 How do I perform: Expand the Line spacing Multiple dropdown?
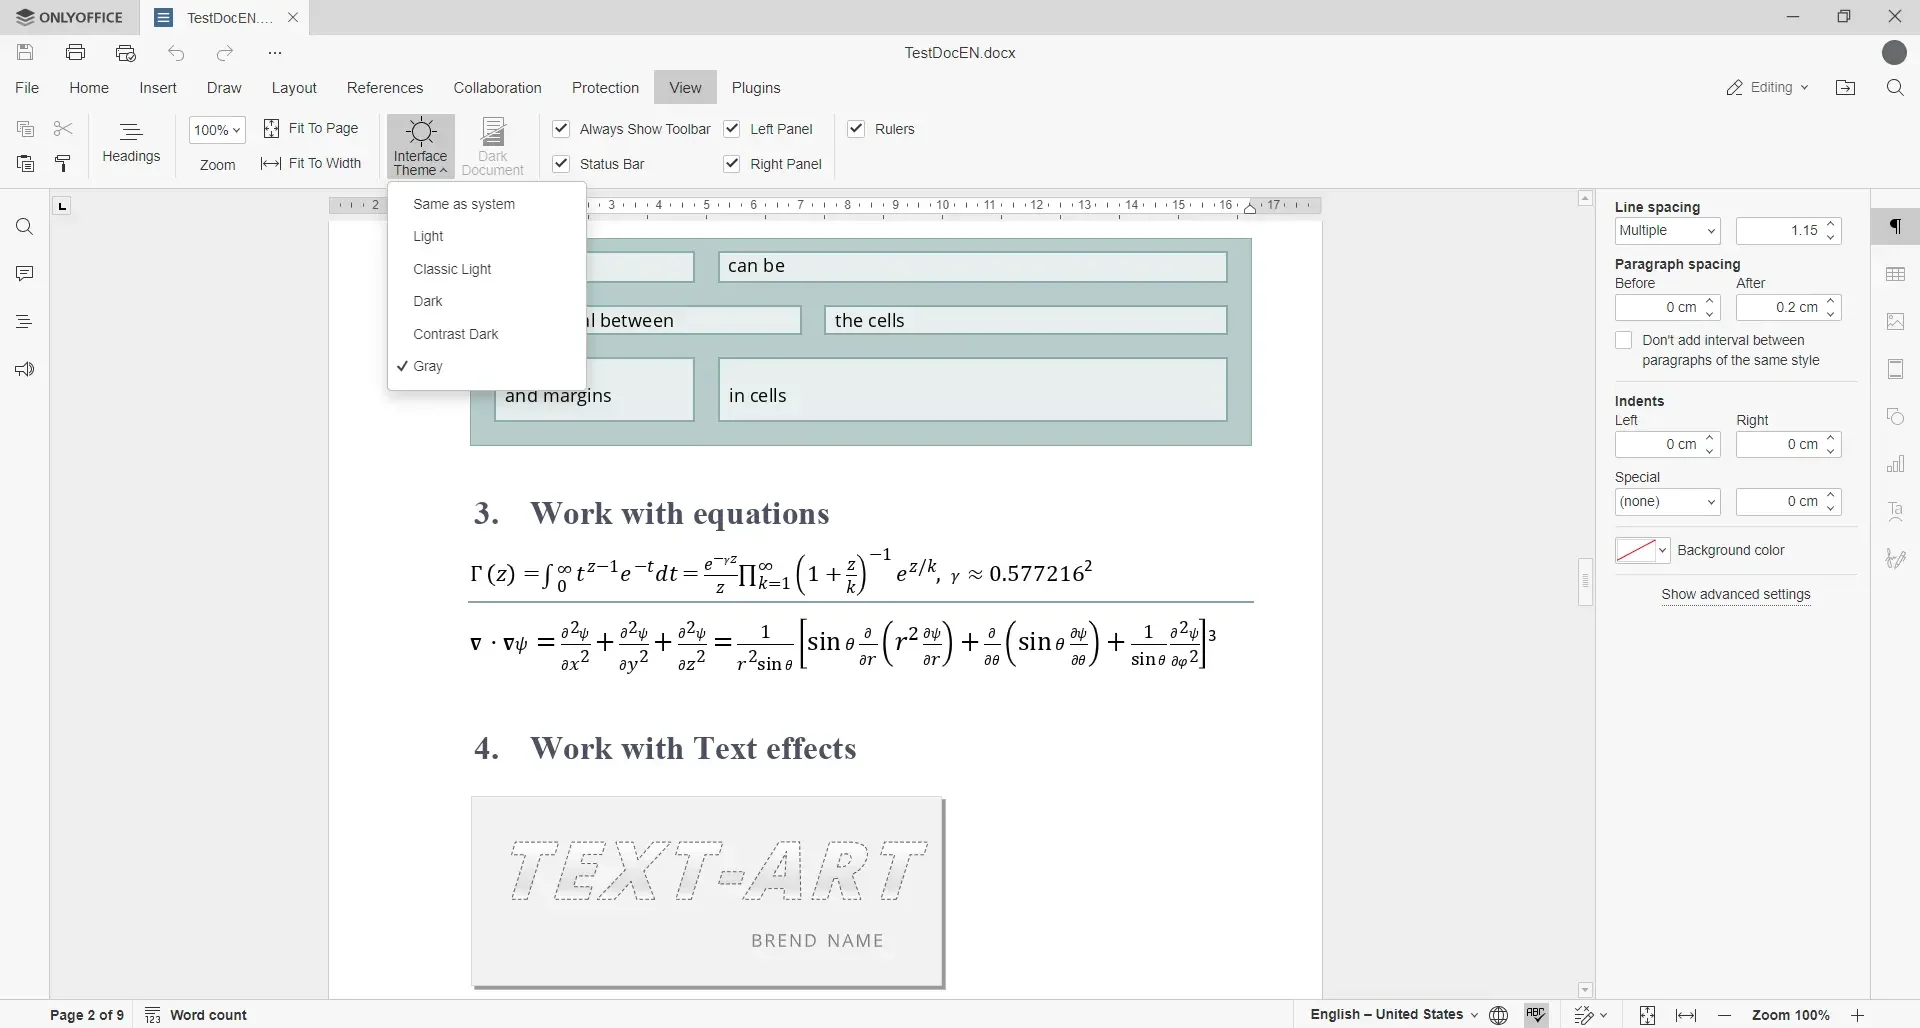(1668, 231)
